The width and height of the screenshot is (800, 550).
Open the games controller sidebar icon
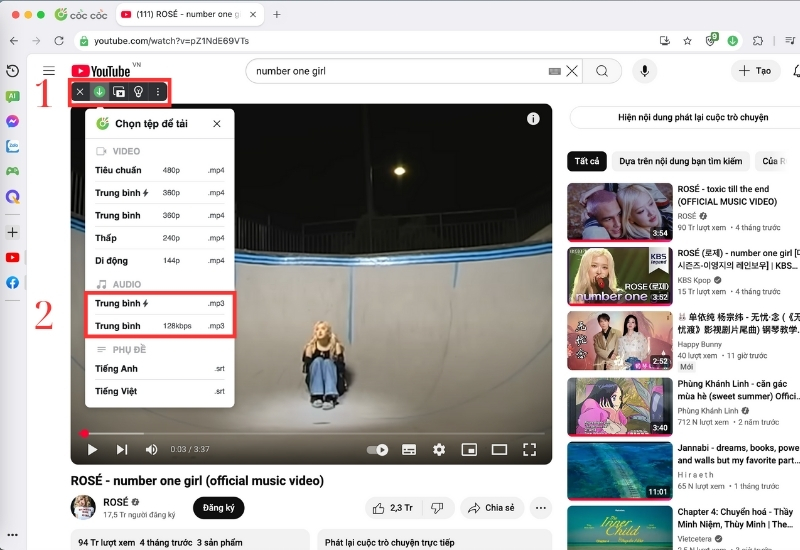(x=13, y=171)
